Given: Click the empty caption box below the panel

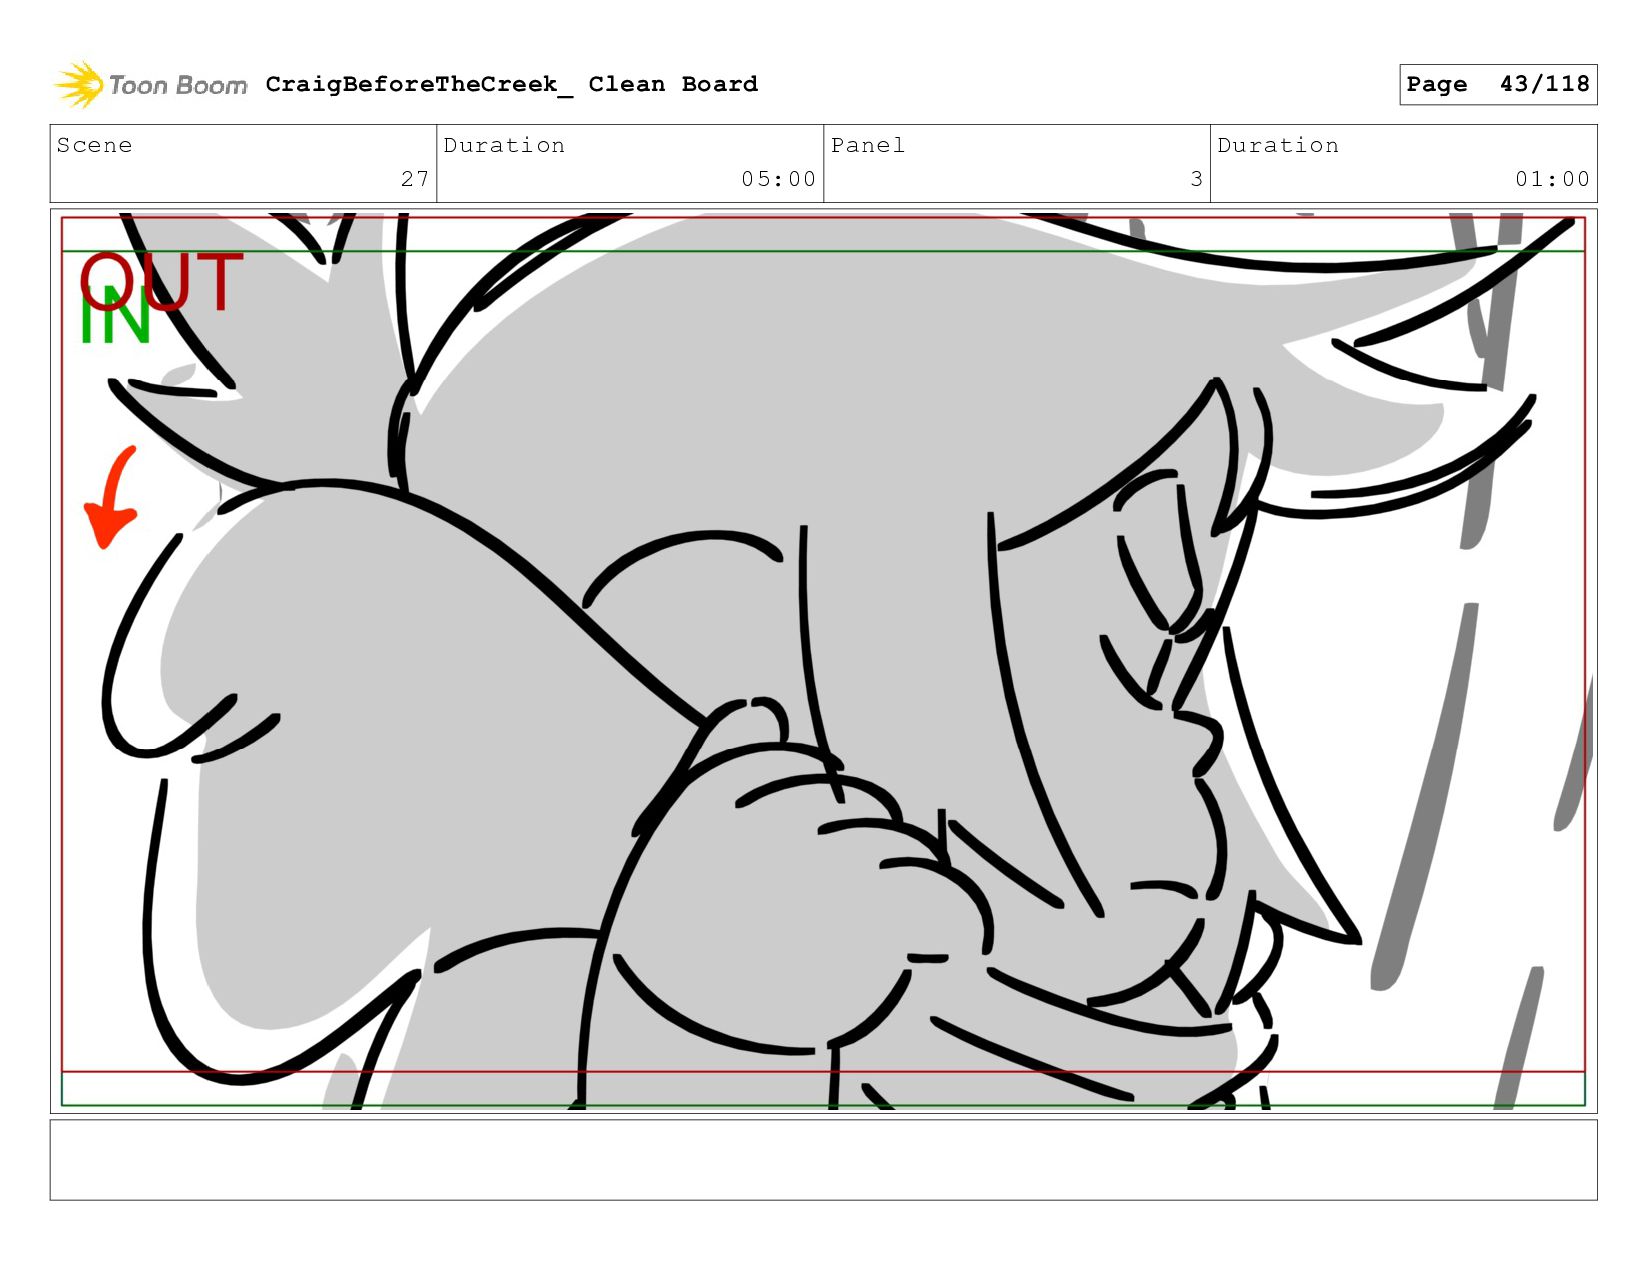Looking at the screenshot, I should (x=823, y=1160).
